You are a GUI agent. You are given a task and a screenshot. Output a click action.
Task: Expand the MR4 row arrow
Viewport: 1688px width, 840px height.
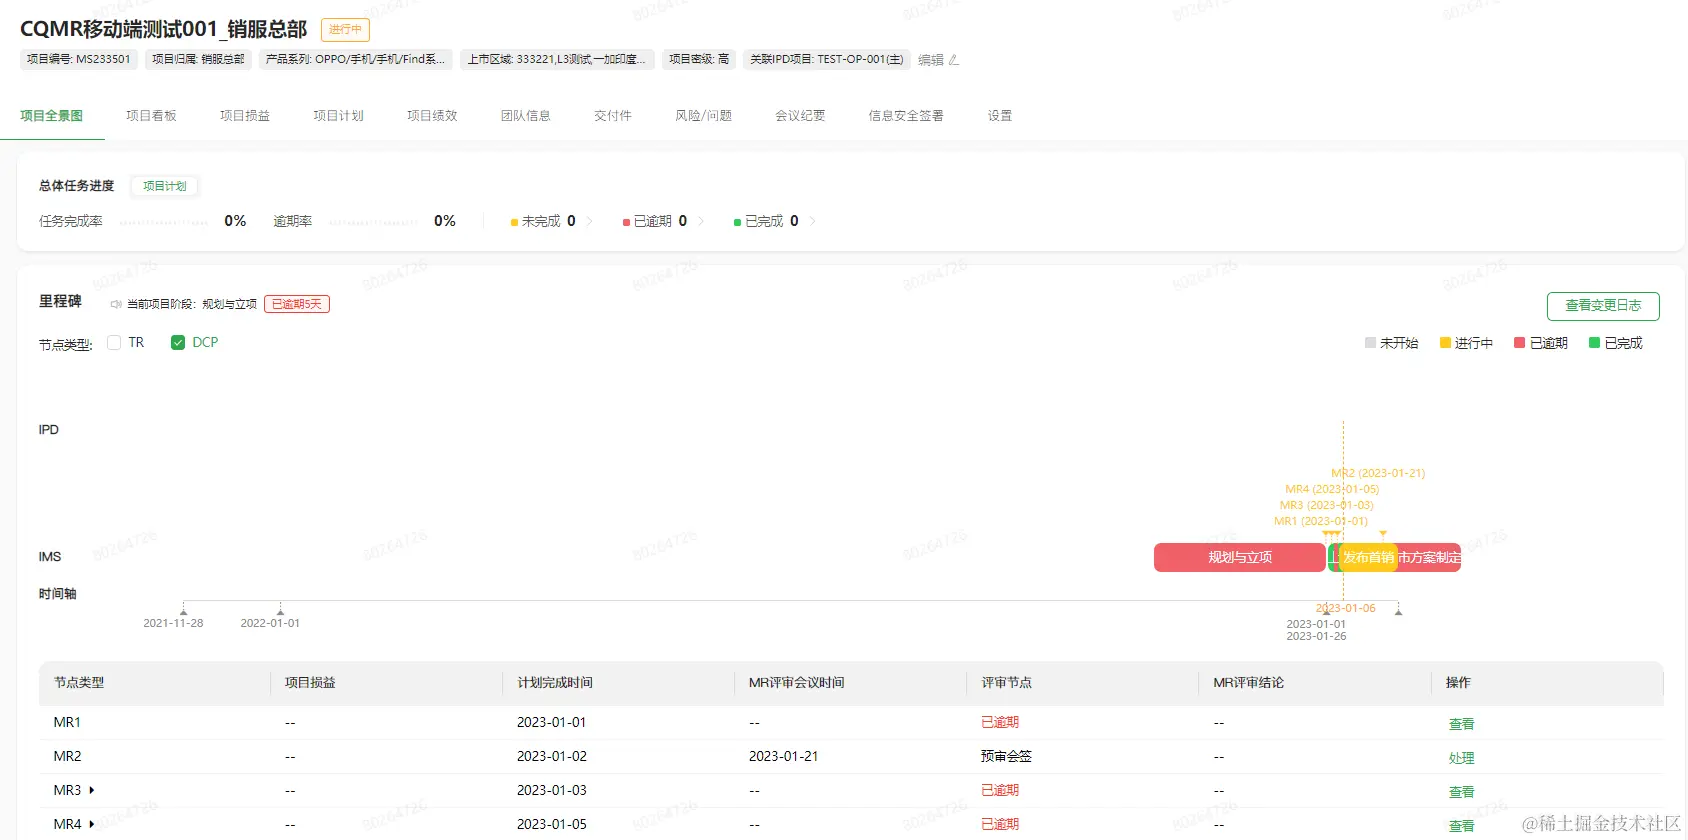point(92,824)
